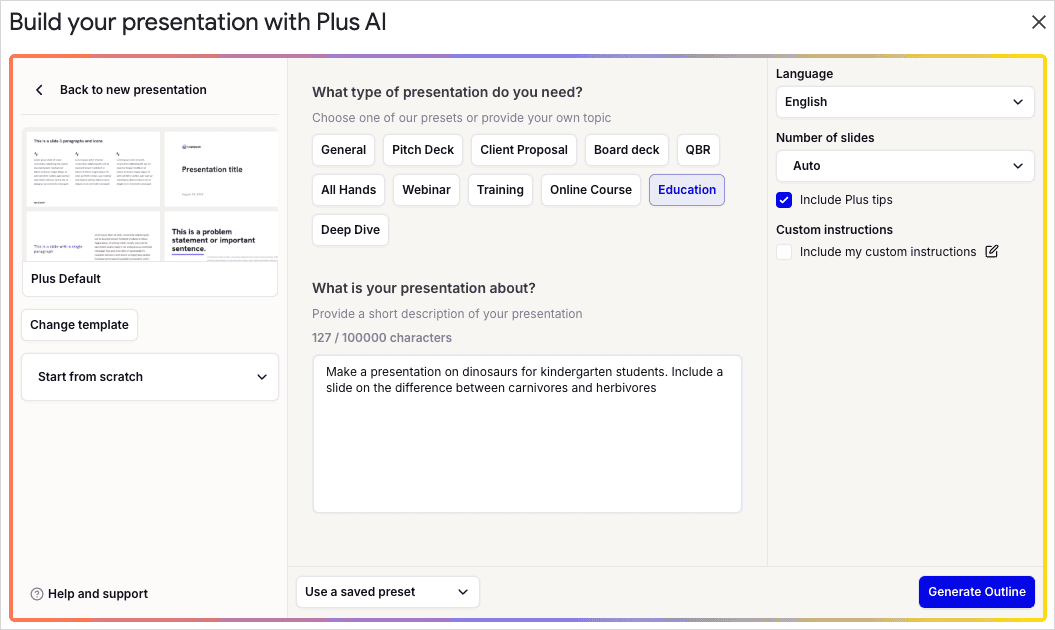Choose the All Hands preset
The height and width of the screenshot is (630, 1055).
click(x=349, y=190)
